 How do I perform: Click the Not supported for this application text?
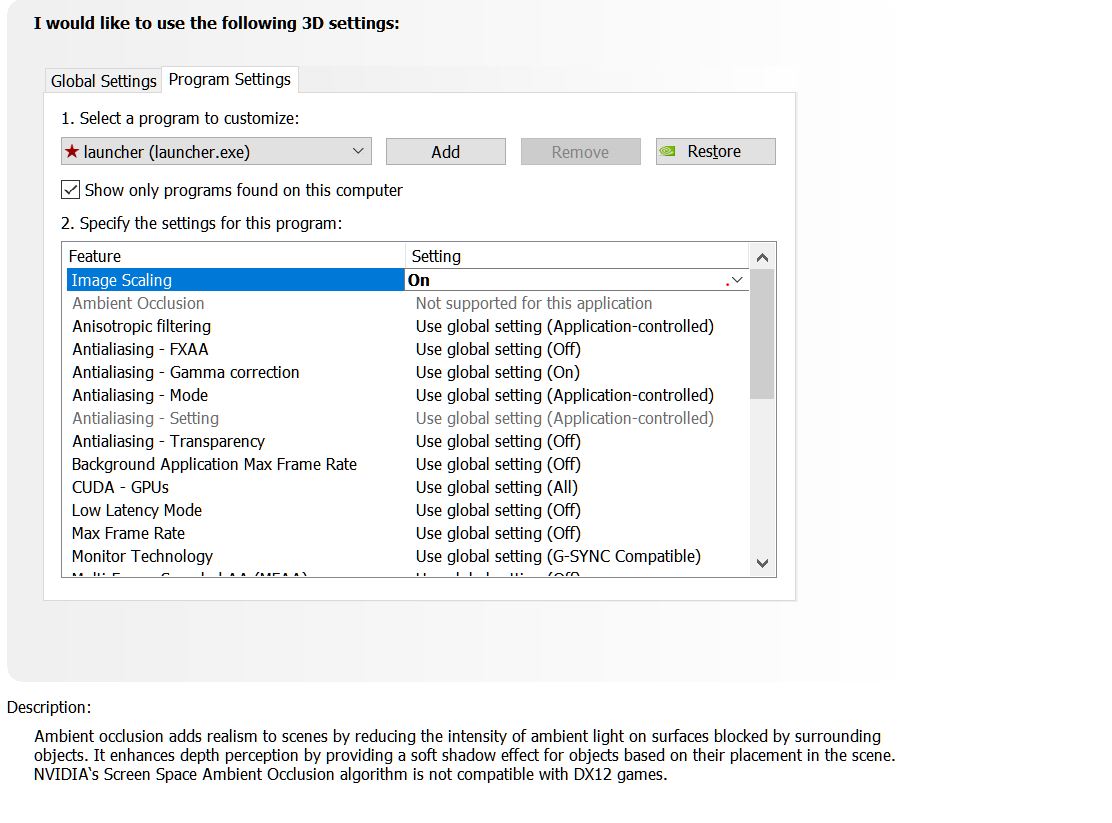point(533,304)
